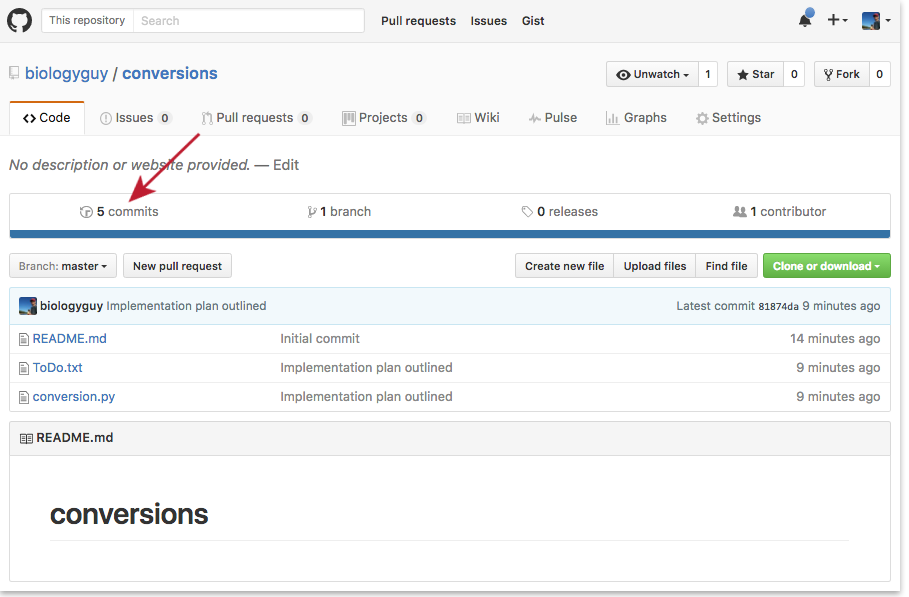Click Issues in top navigation
Screen dimensions: 909x597
click(x=489, y=21)
